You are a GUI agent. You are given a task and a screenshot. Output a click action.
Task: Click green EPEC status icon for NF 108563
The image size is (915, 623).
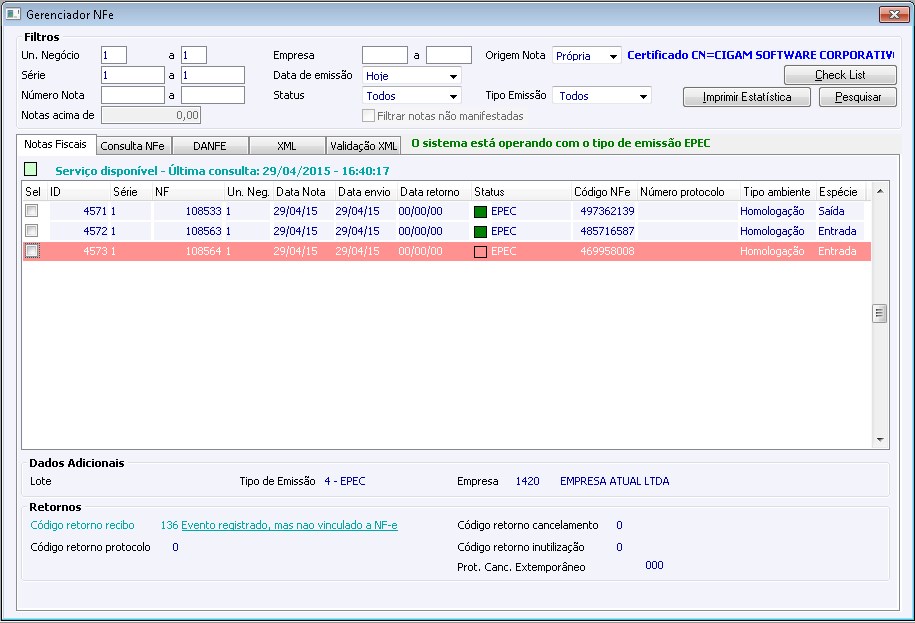coord(480,231)
